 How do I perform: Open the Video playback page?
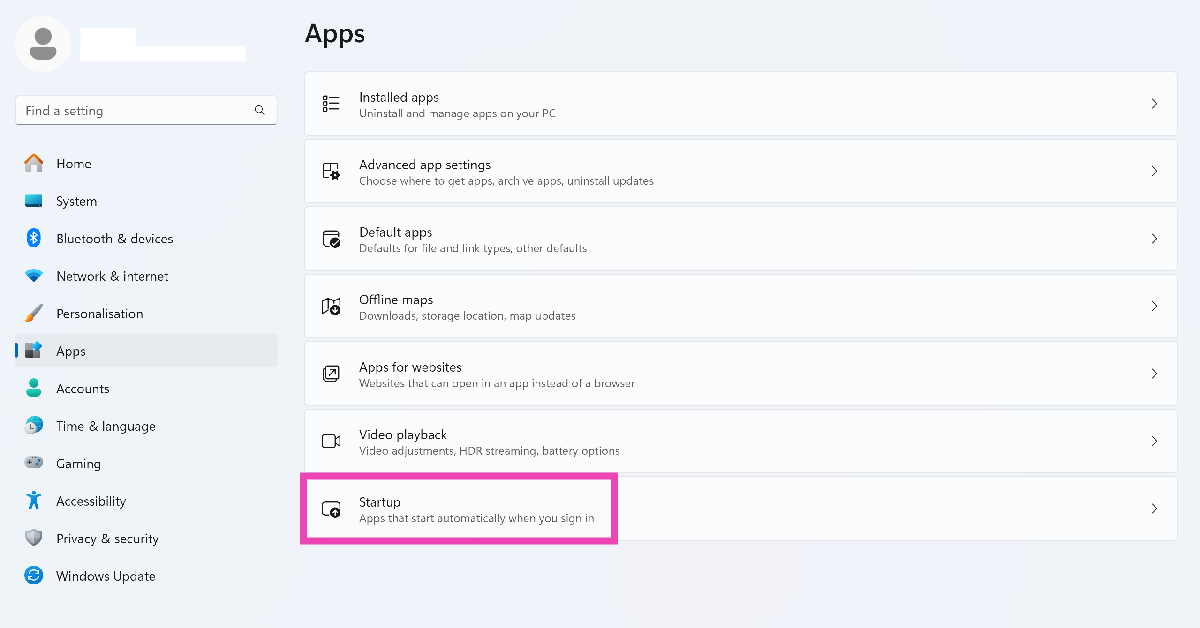pos(741,441)
